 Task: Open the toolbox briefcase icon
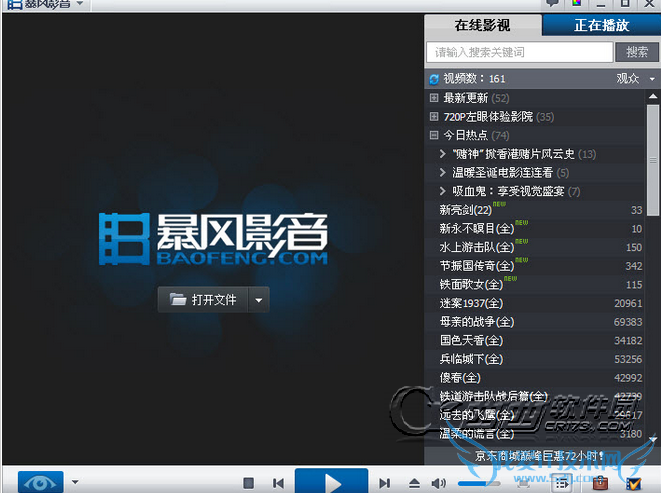pos(600,483)
